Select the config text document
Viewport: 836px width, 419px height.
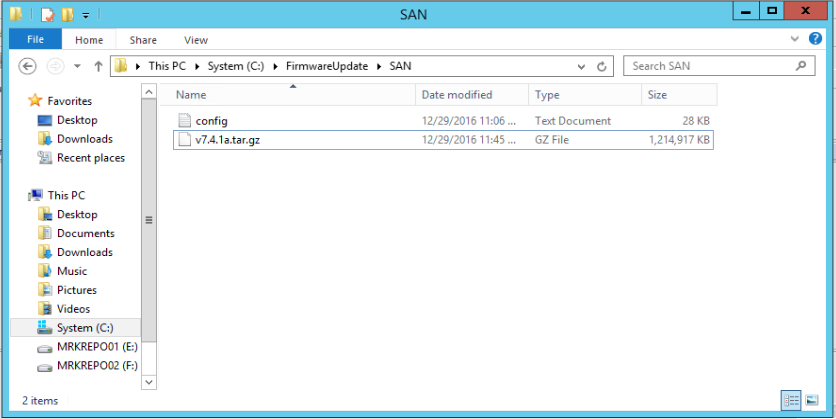443,121
